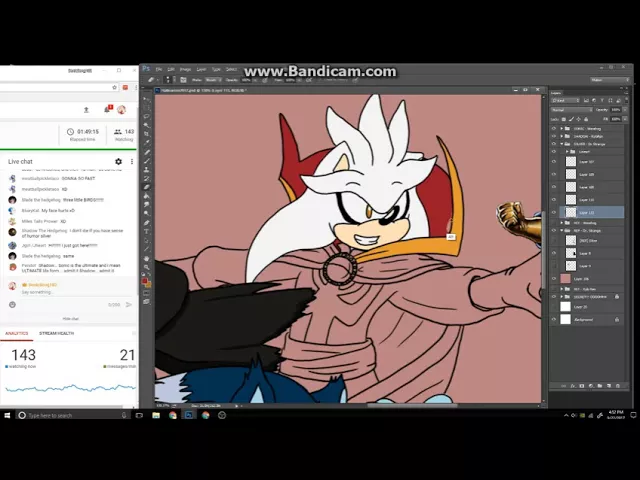Select the Crop tool
This screenshot has height=480, width=640.
147,134
